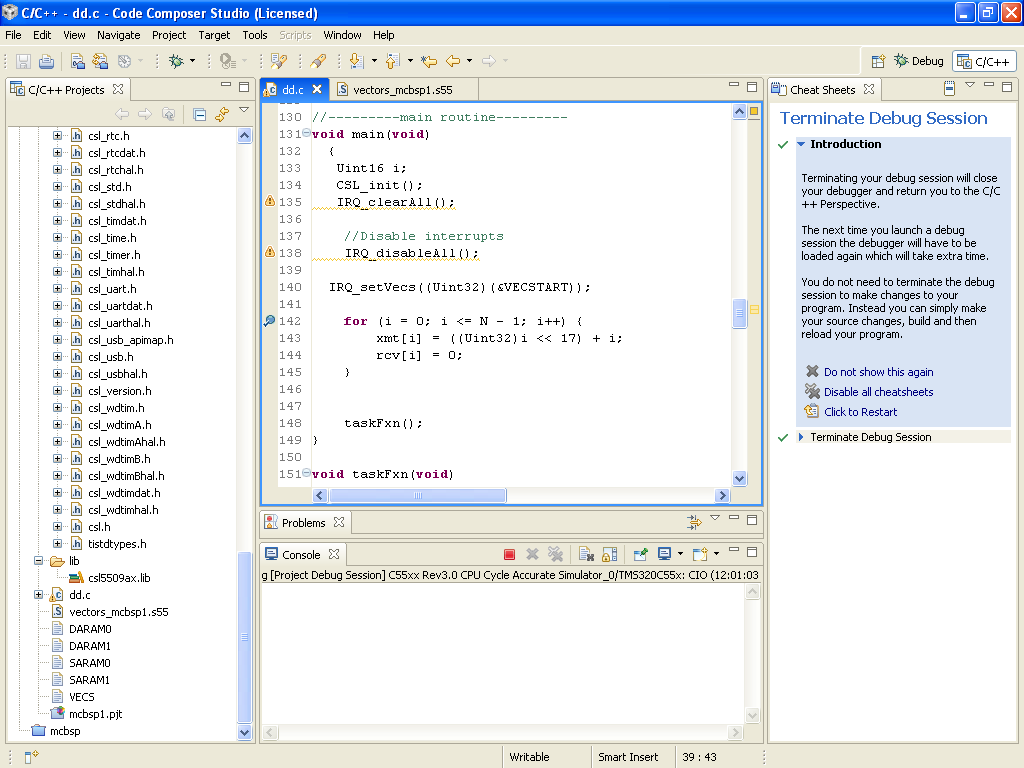Screen dimensions: 1024x768
Task: Click the Debug bug icon in toolbar
Action: point(176,61)
